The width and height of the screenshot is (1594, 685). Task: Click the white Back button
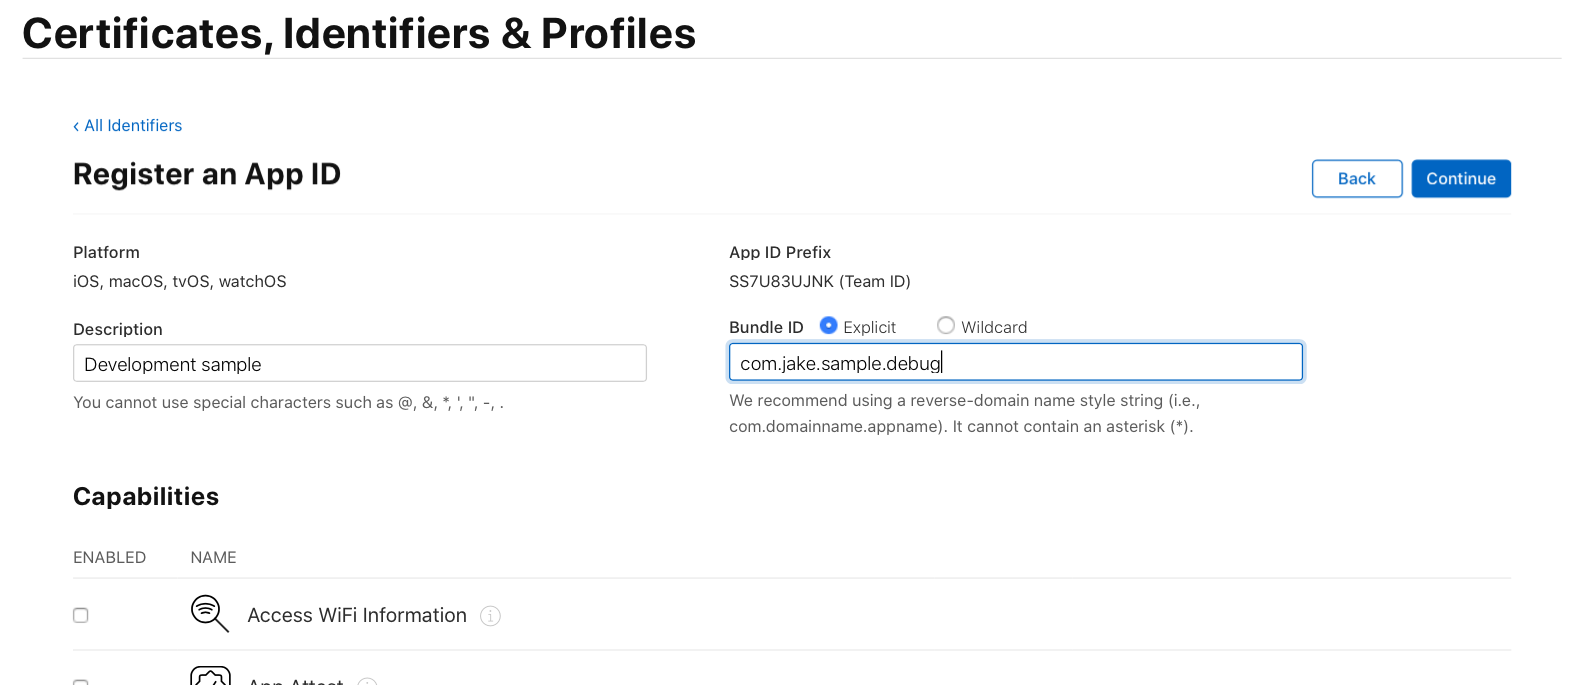[x=1356, y=179]
